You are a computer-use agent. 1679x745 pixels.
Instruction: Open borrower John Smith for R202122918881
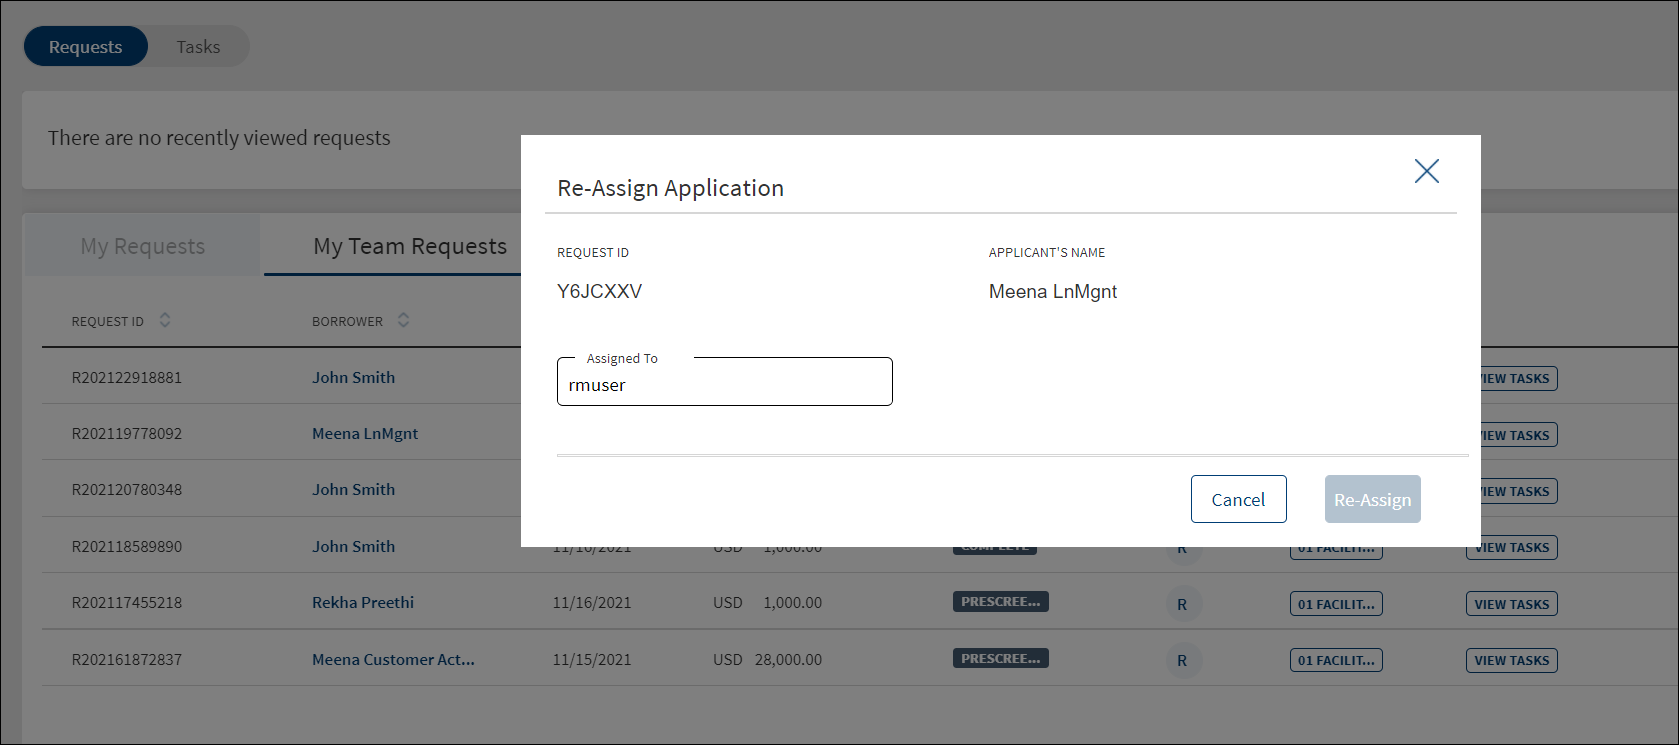tap(353, 377)
